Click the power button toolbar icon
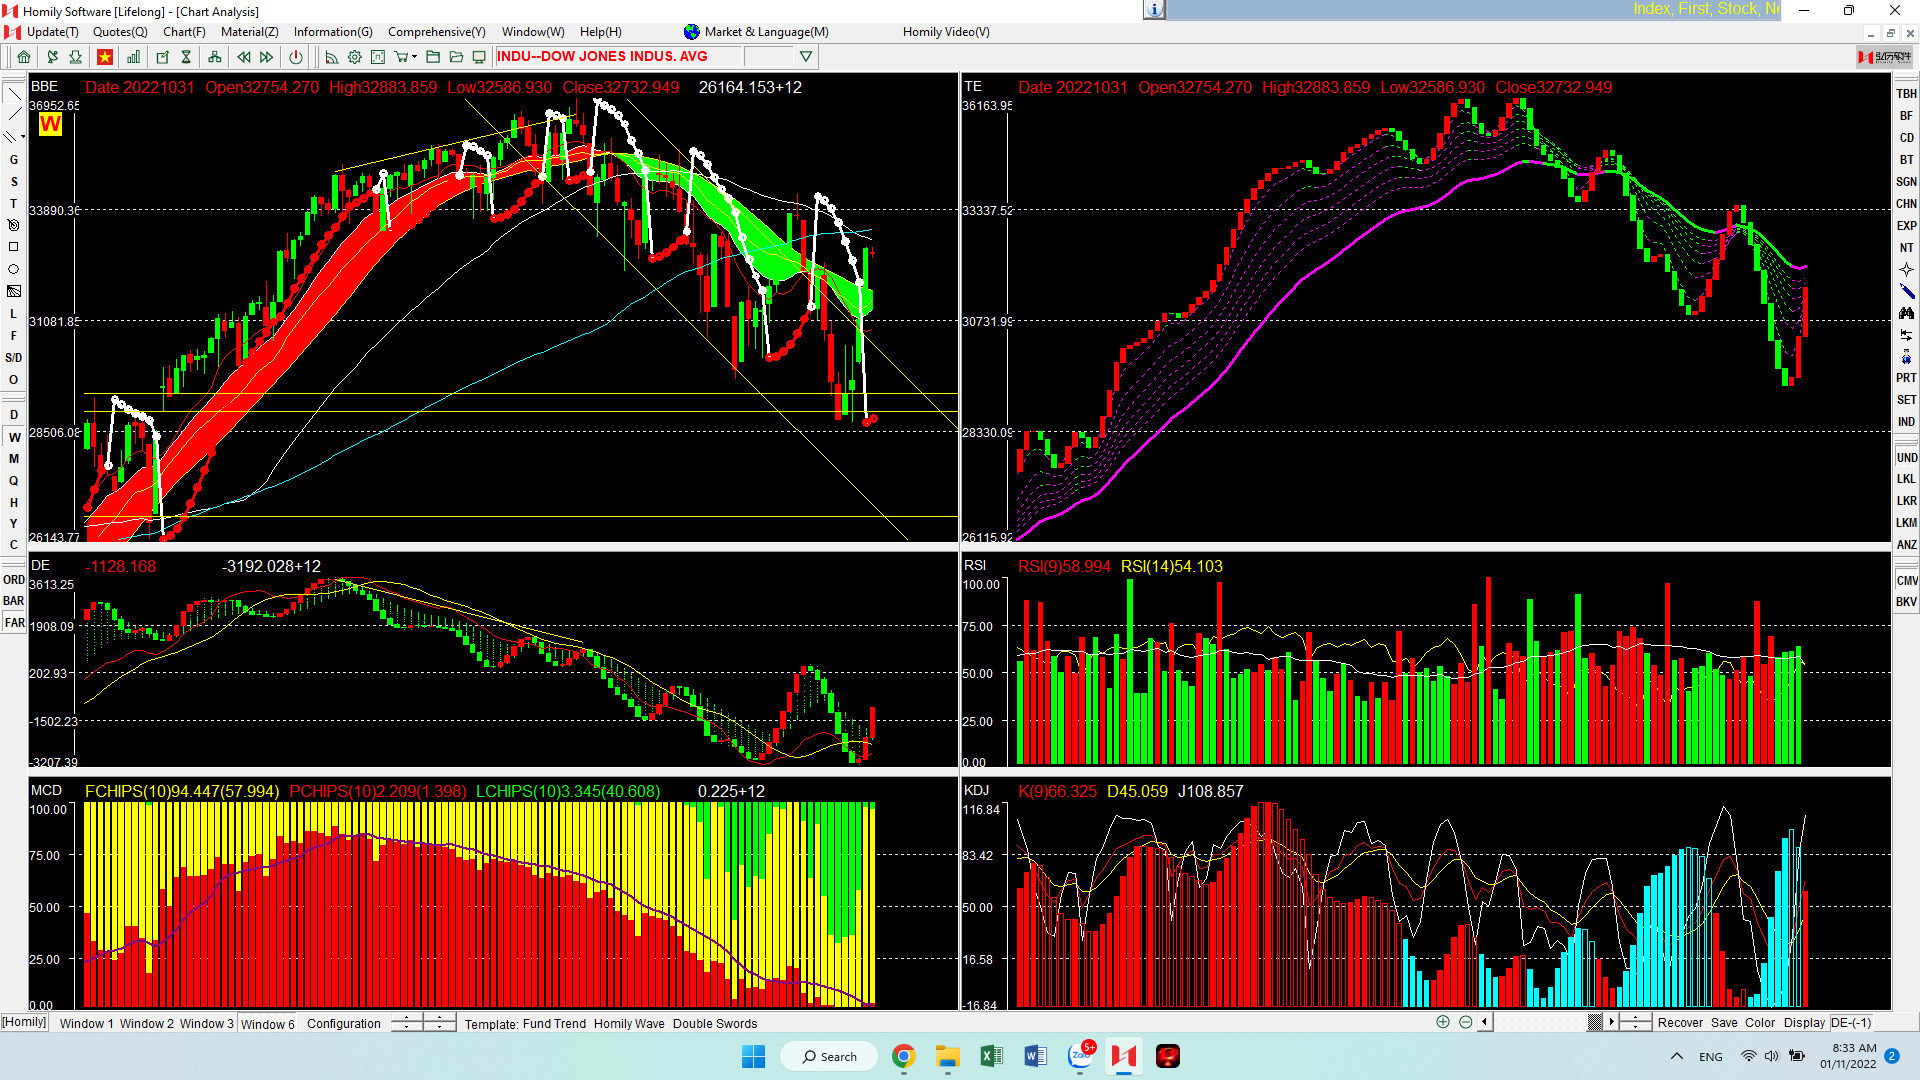This screenshot has width=1920, height=1080. click(296, 57)
